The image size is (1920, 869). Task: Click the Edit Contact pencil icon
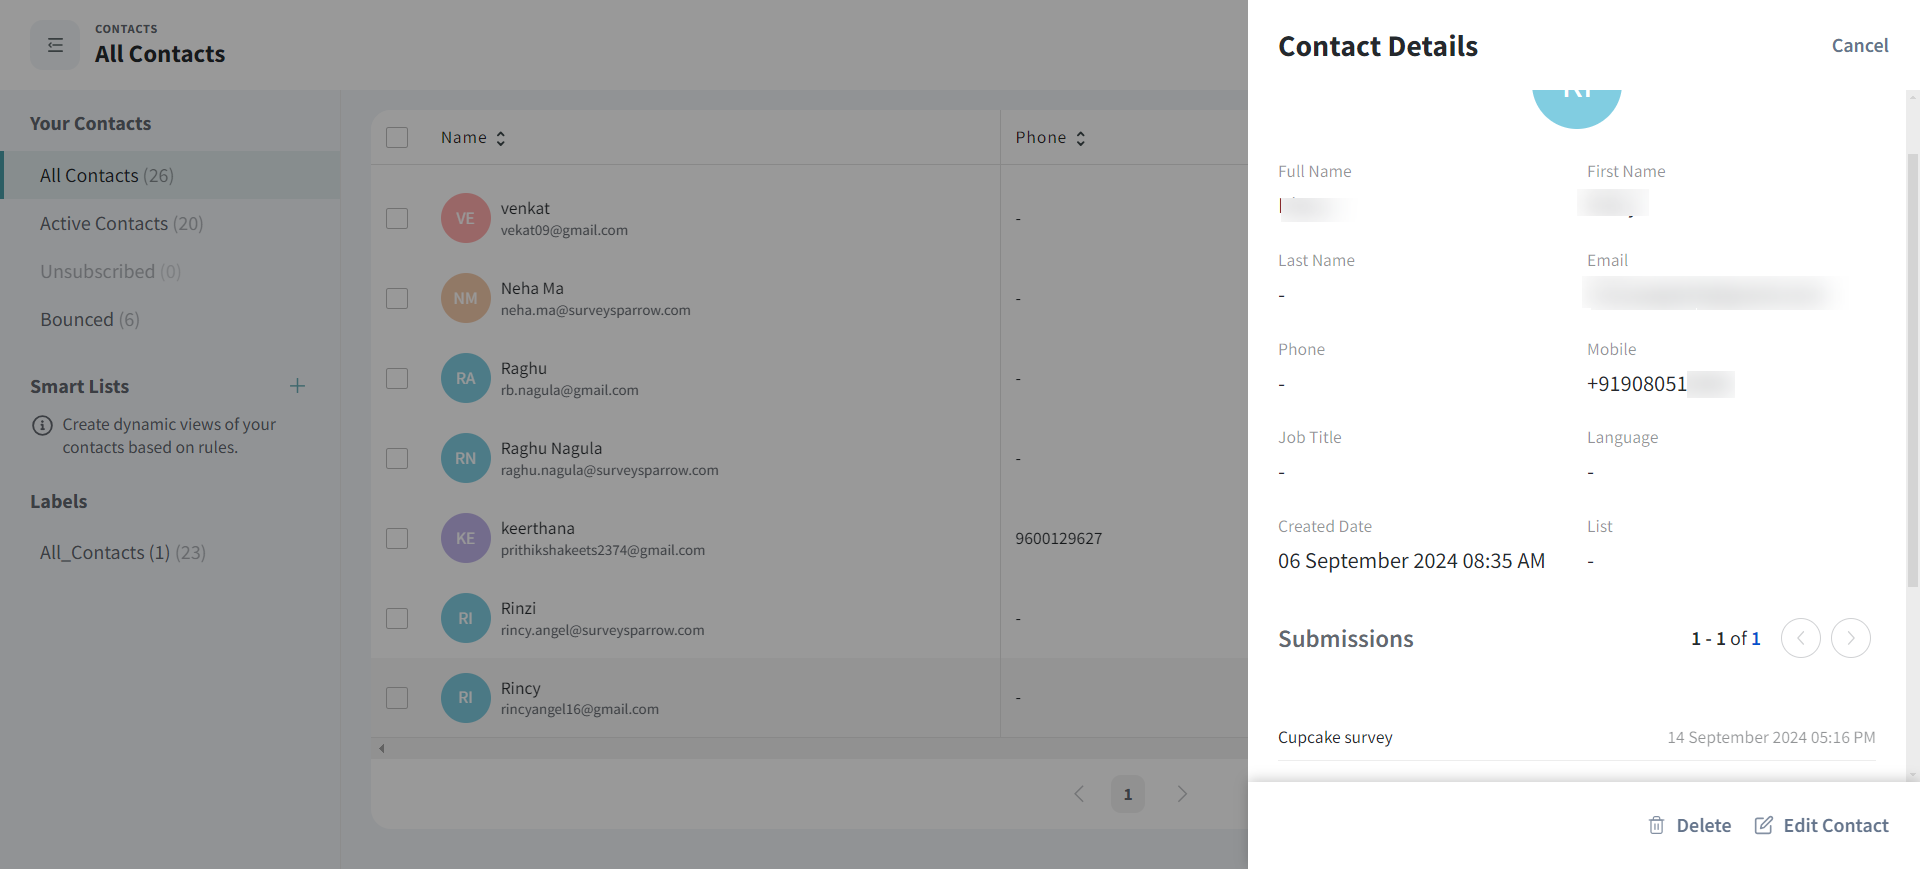[1764, 825]
